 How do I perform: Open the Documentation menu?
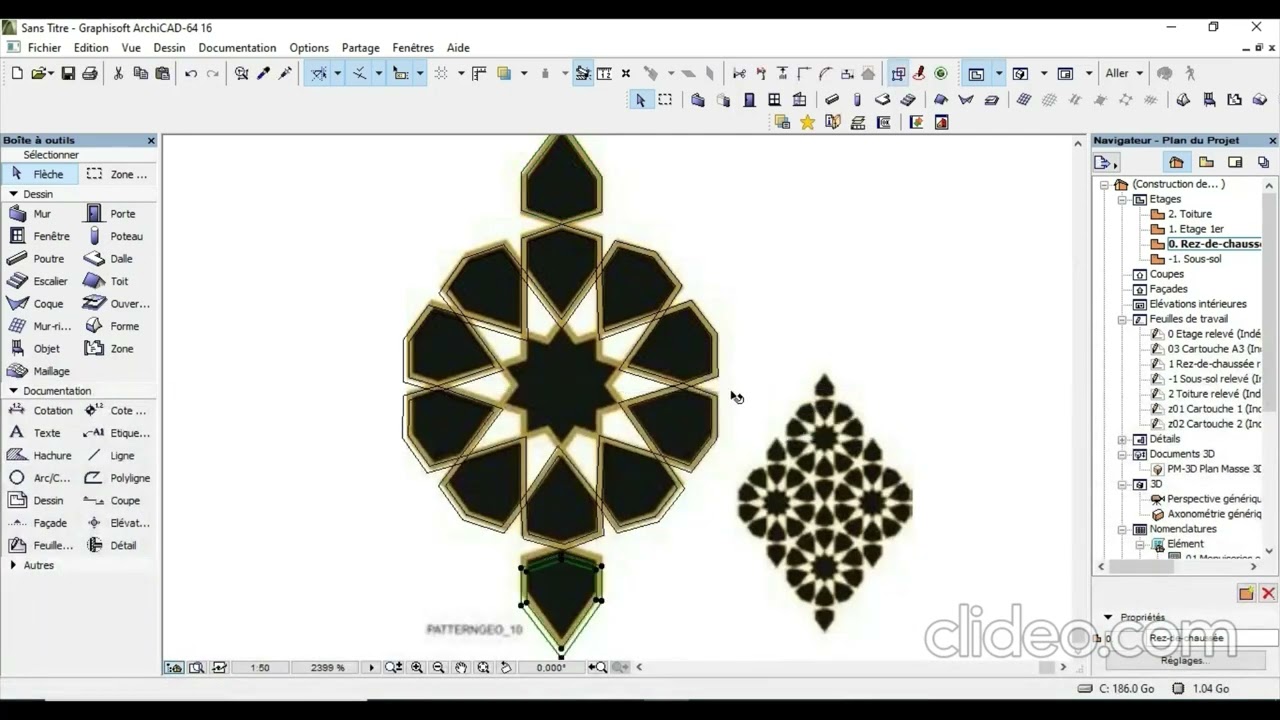(237, 48)
